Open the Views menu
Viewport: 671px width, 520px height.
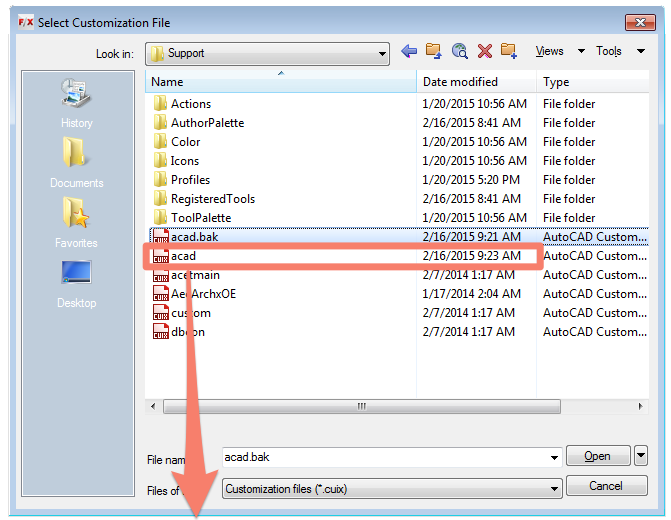(549, 51)
